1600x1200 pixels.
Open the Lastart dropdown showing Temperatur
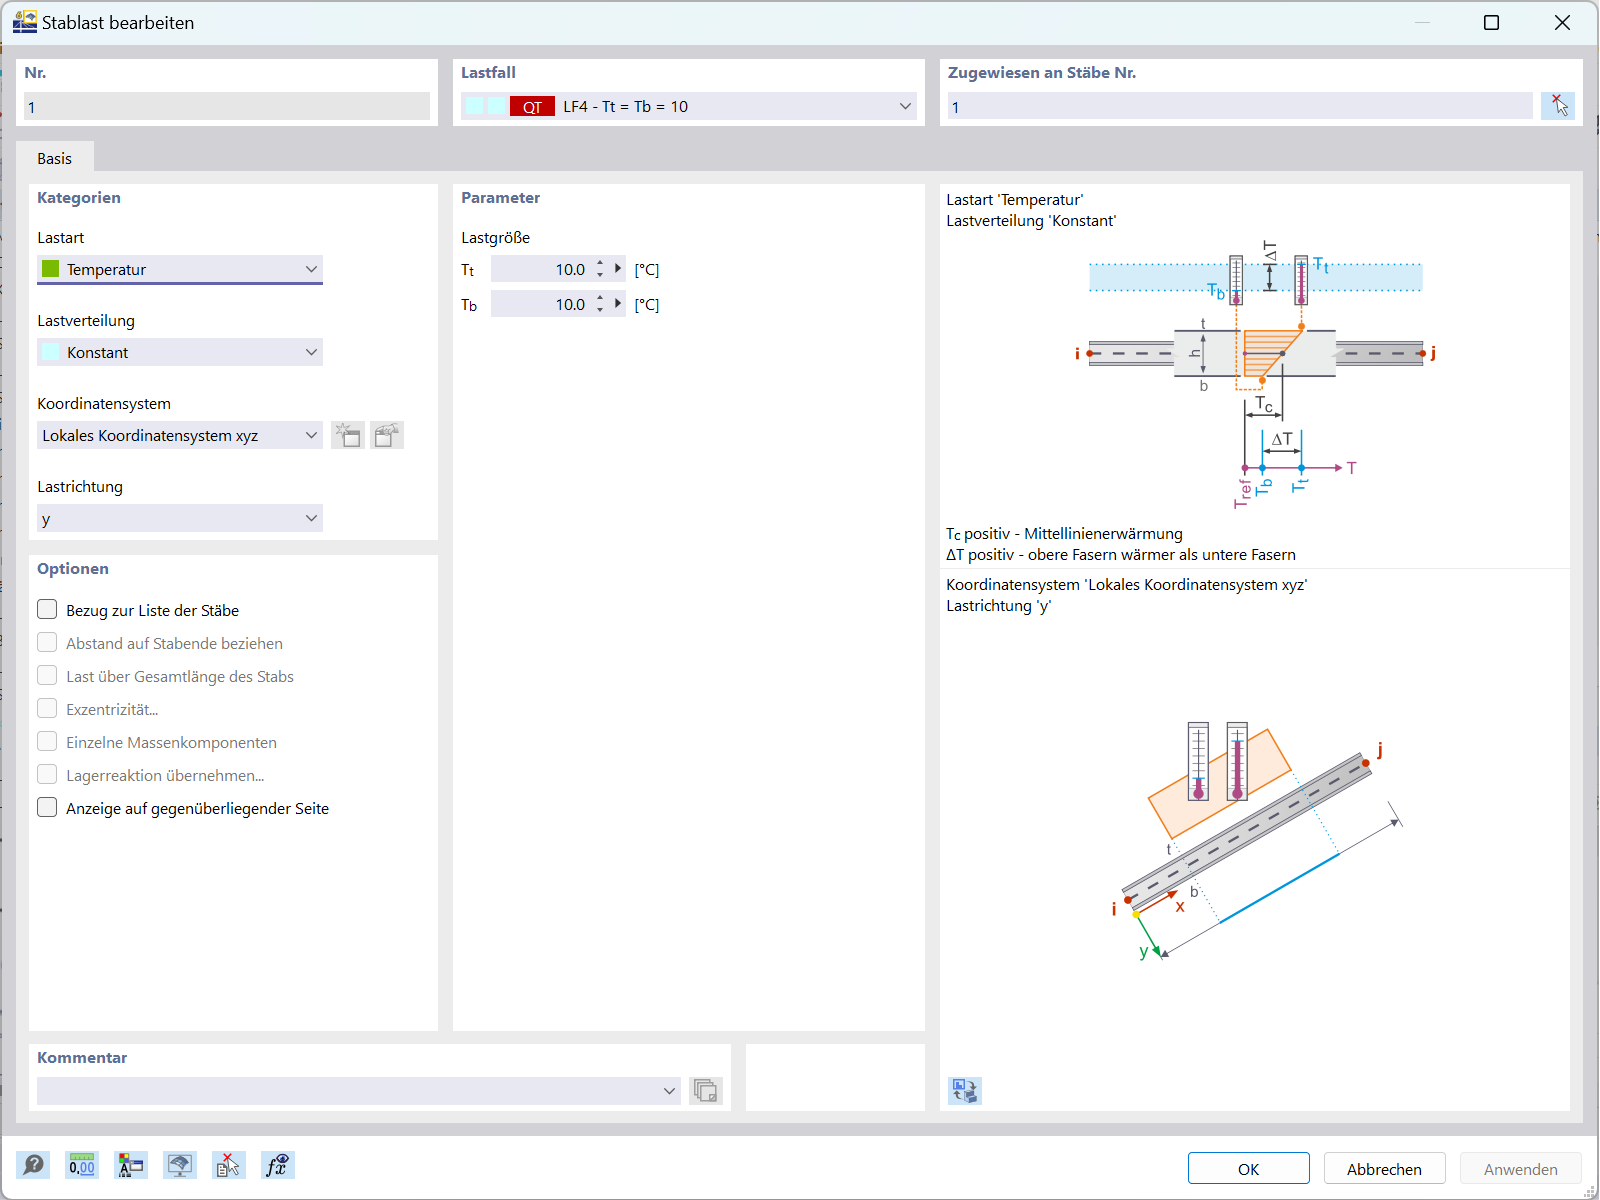click(311, 269)
